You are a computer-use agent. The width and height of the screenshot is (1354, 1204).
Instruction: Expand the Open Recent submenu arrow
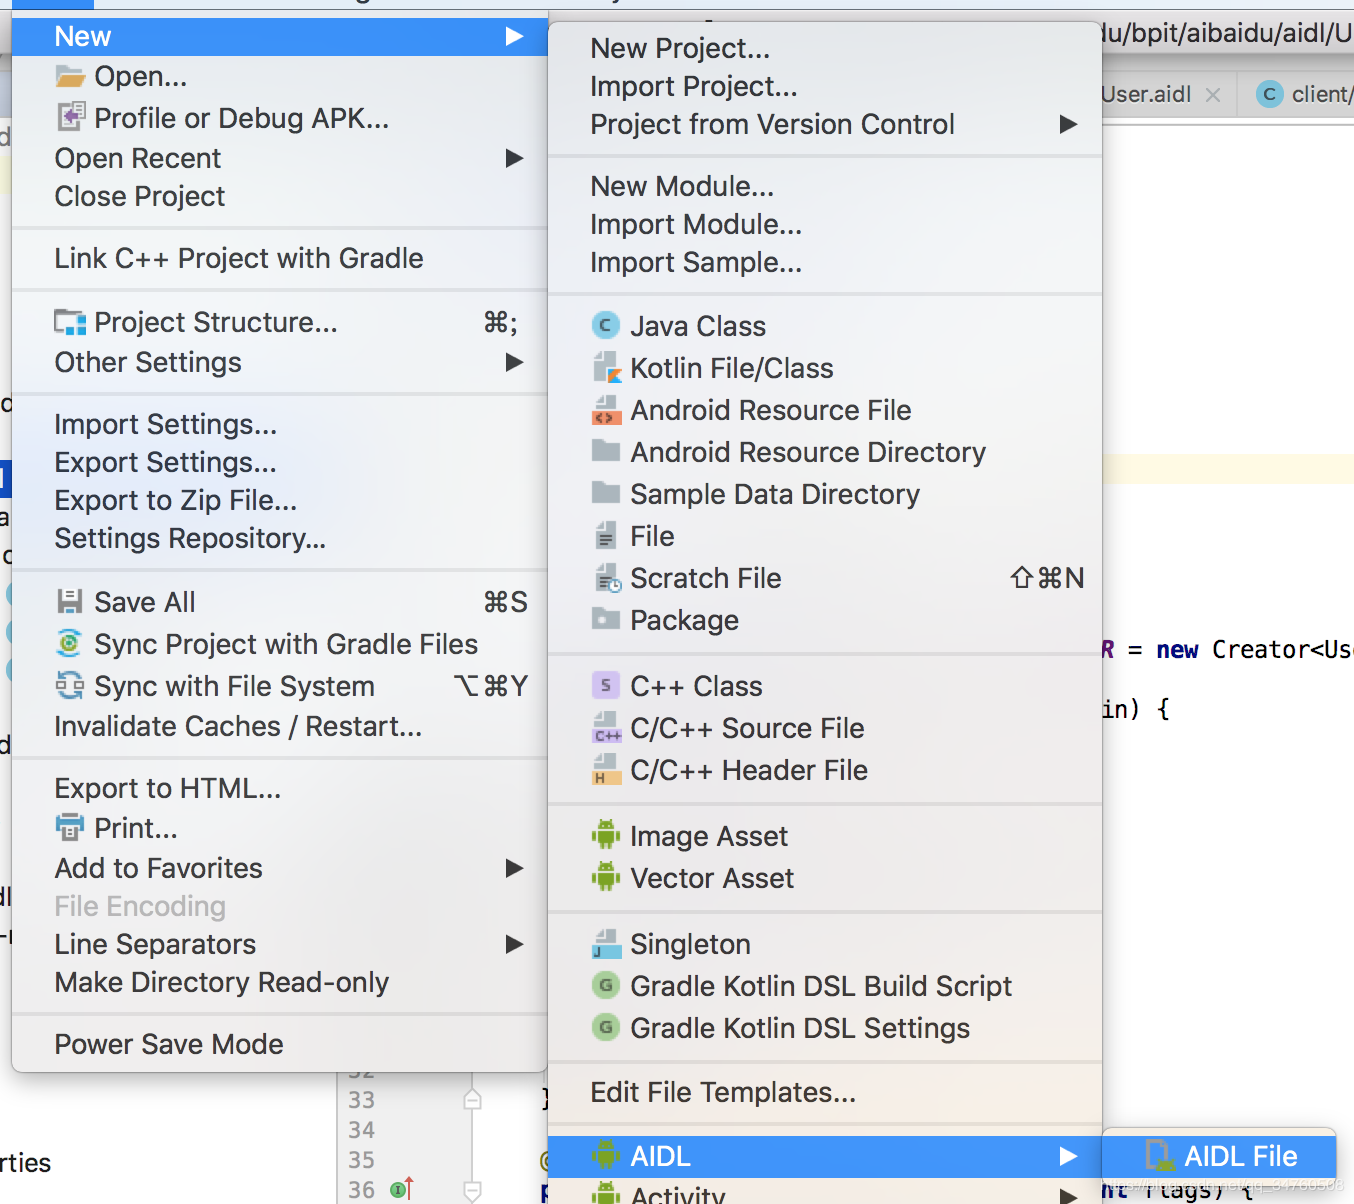click(x=515, y=158)
